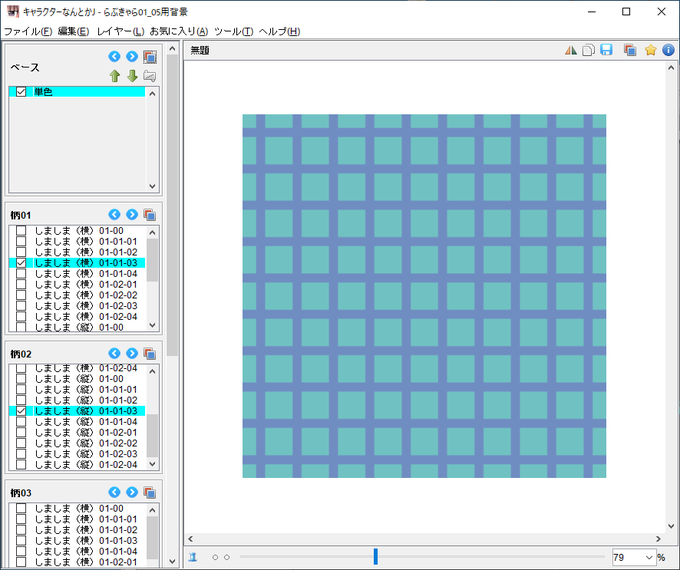The image size is (680, 570).
Task: Check しましま（縦）01-01-04 in 柄02
Action: (21, 422)
